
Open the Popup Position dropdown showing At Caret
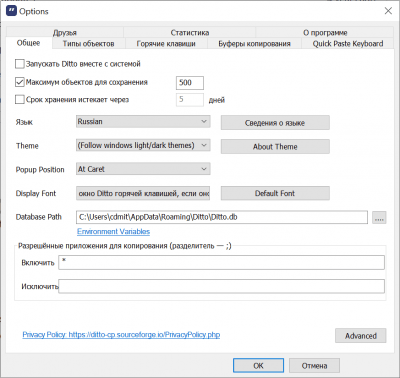point(143,169)
